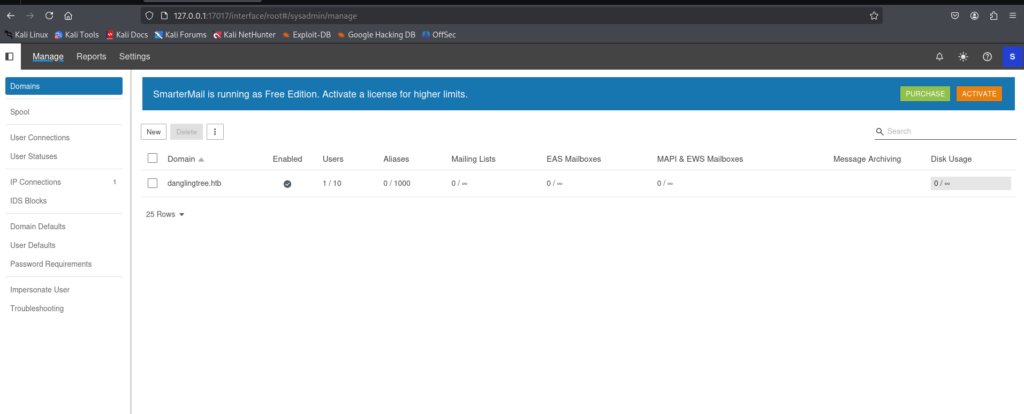Click the EAS Mailboxes column header

point(574,159)
